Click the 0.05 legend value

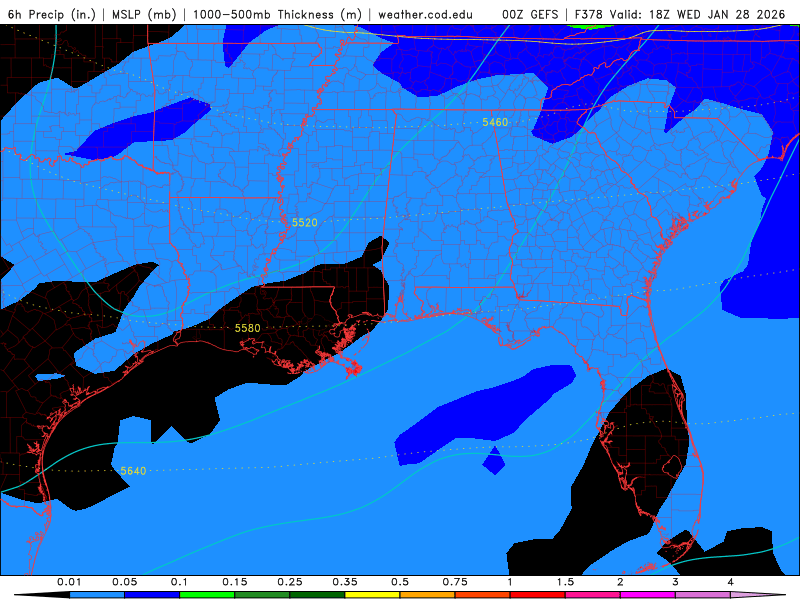pos(124,582)
